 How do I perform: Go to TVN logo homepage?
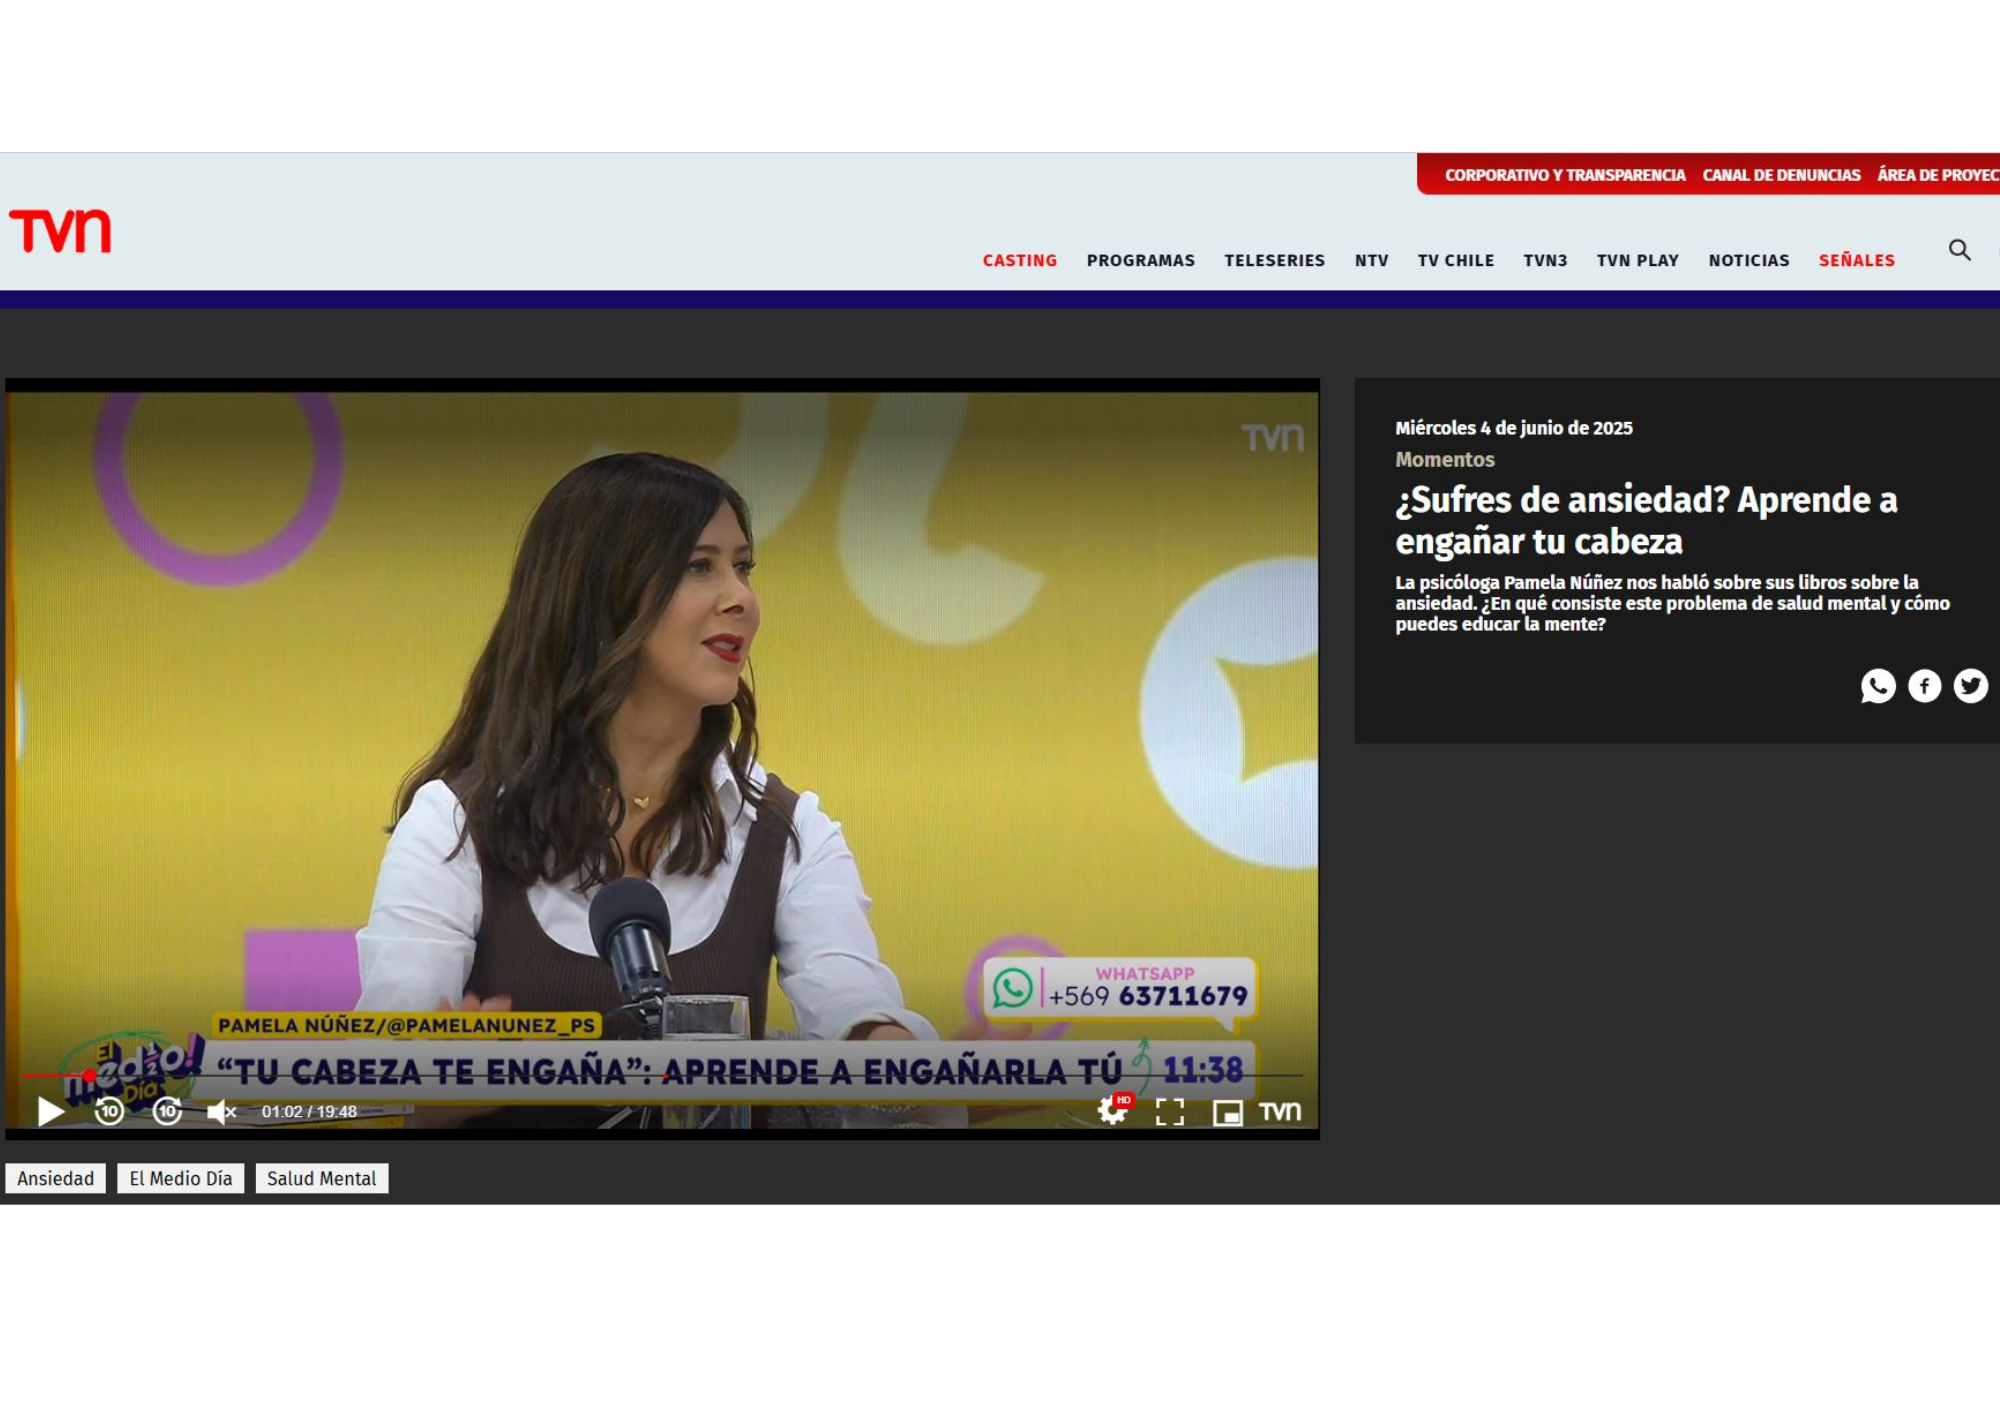(60, 231)
